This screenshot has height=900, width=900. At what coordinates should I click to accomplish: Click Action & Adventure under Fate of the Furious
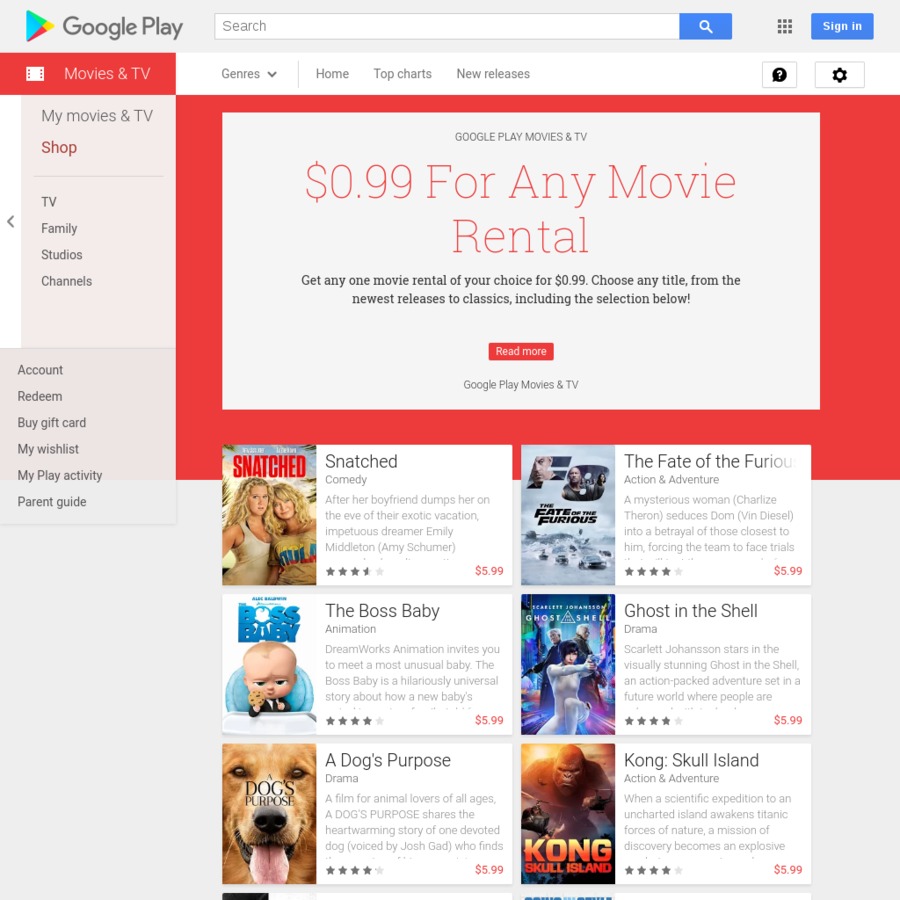(x=671, y=480)
